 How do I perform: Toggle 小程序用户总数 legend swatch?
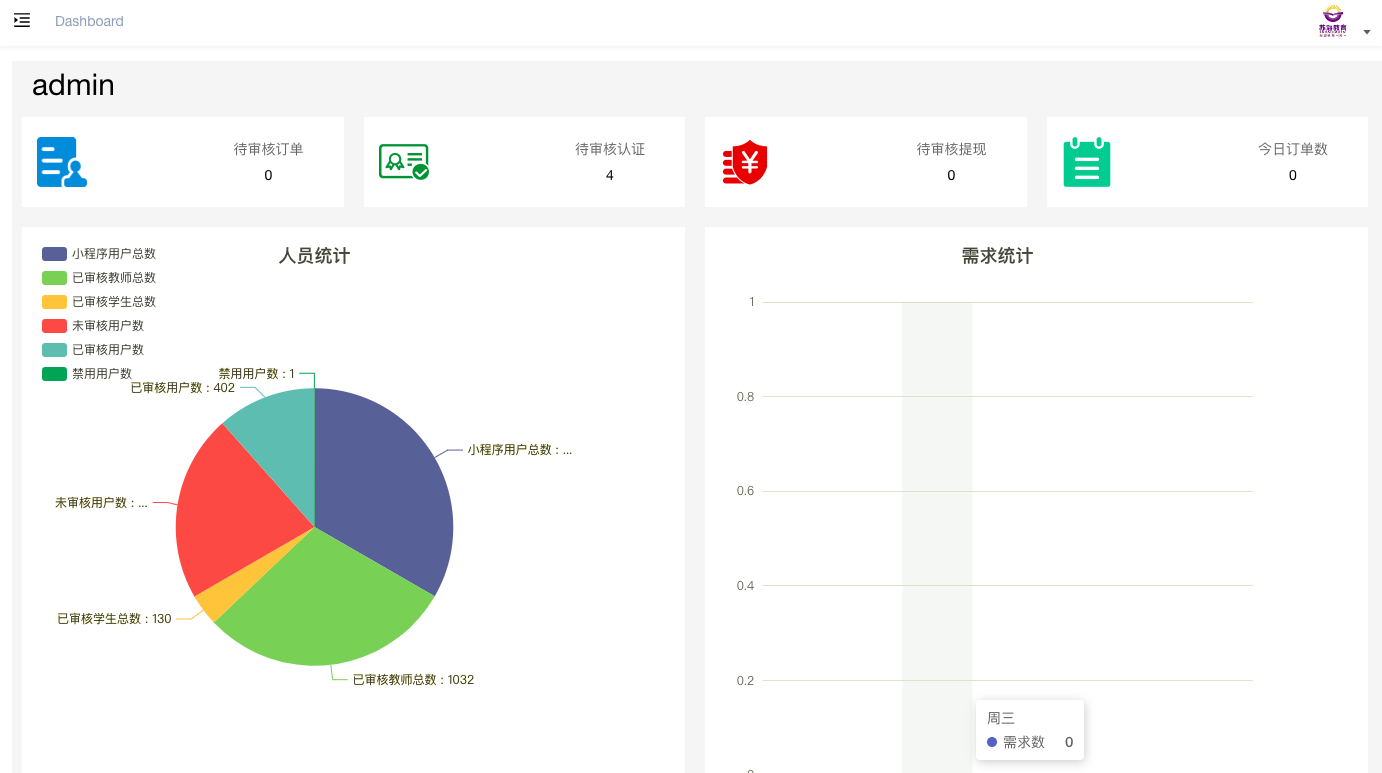click(54, 254)
